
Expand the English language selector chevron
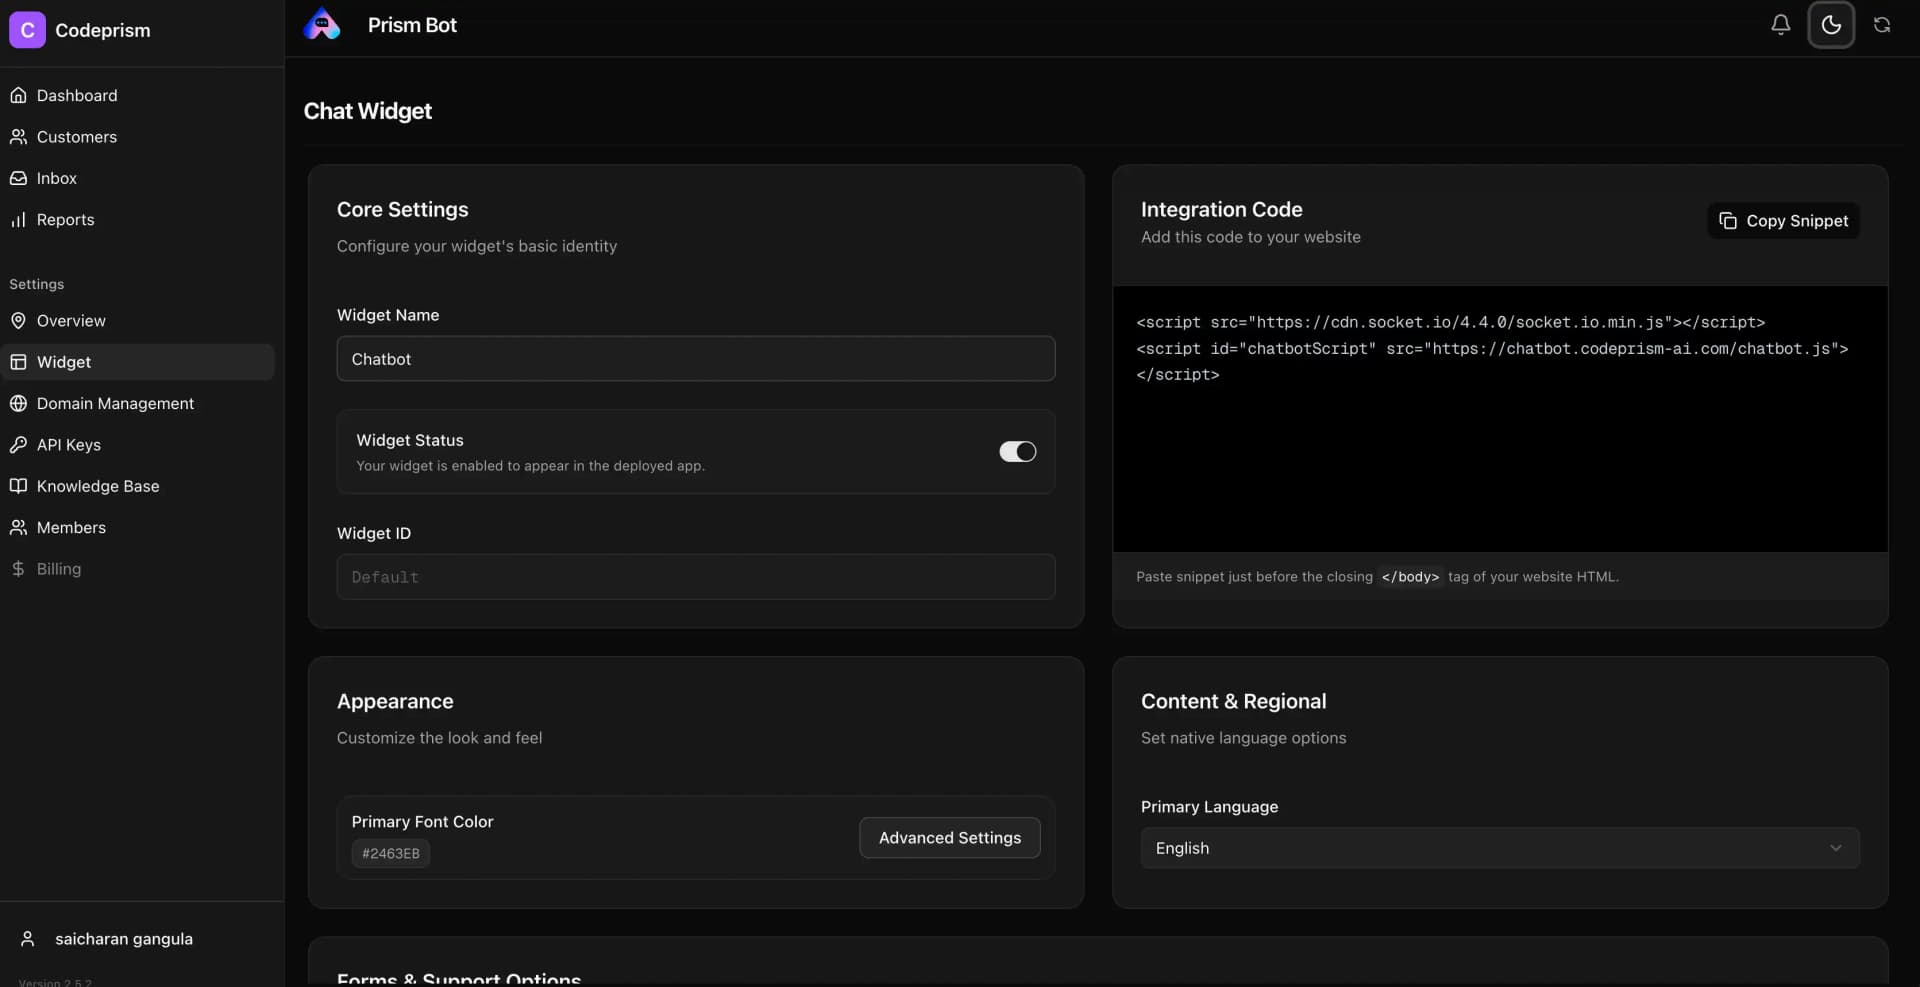(1836, 847)
